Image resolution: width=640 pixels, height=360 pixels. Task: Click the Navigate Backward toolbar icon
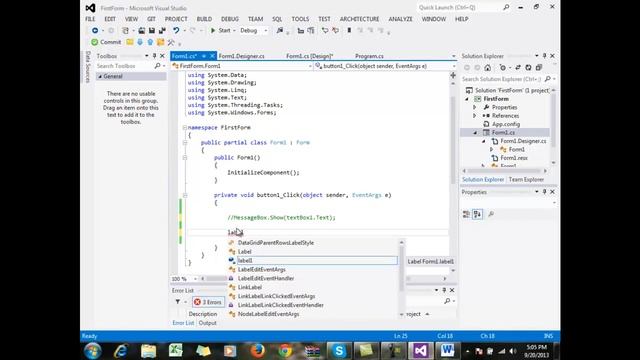(x=95, y=31)
